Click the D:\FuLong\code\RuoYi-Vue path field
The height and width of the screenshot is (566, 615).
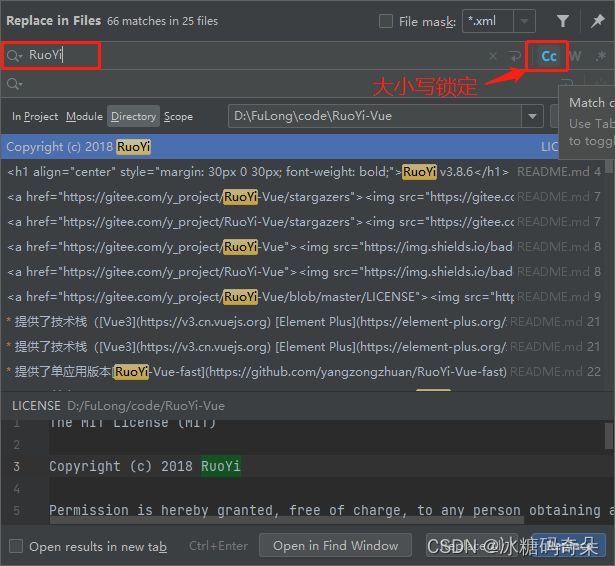pos(375,116)
